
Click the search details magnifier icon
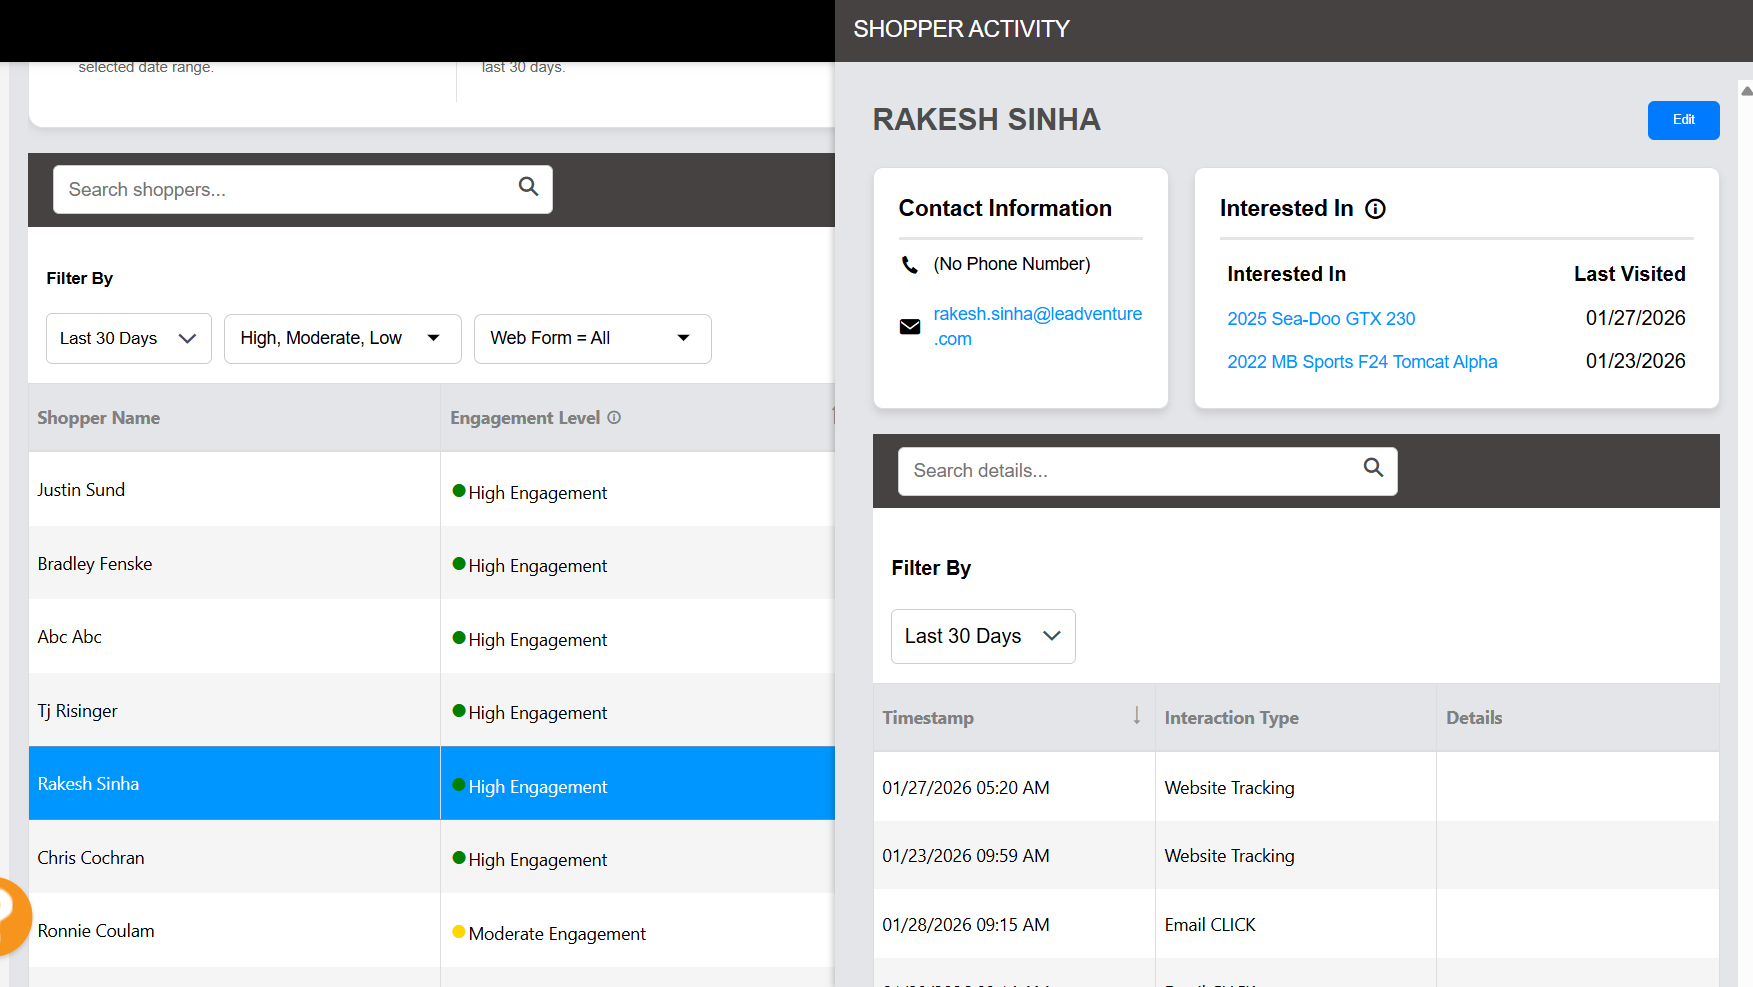[1373, 467]
